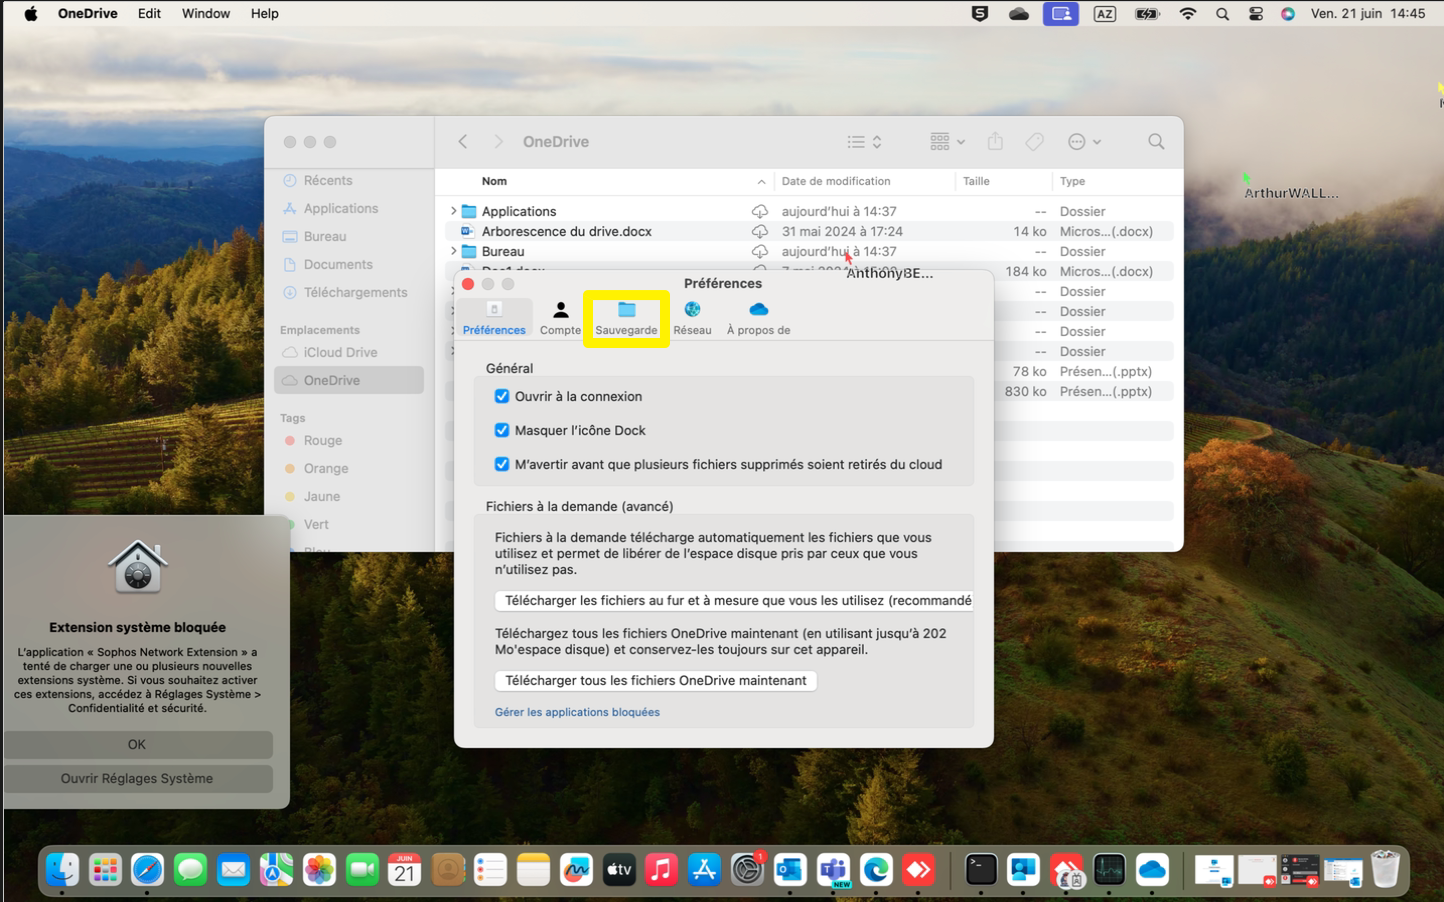Open Apple TV from the Dock
The width and height of the screenshot is (1444, 902).
(619, 869)
